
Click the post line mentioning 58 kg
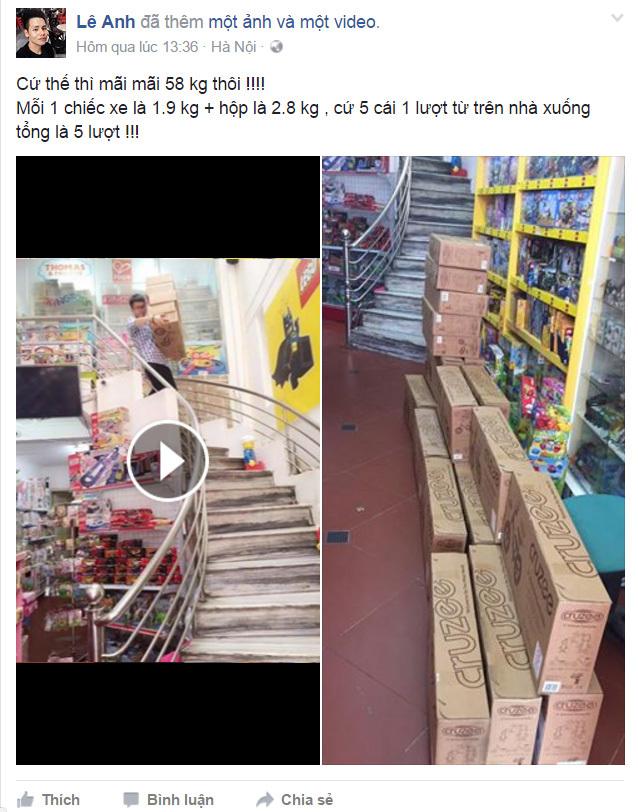[141, 84]
